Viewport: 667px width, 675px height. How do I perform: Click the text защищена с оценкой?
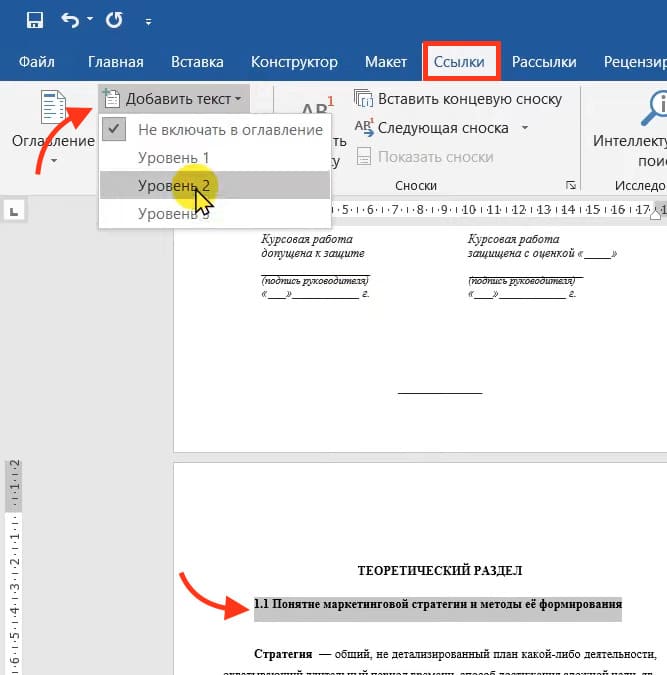pyautogui.click(x=521, y=253)
